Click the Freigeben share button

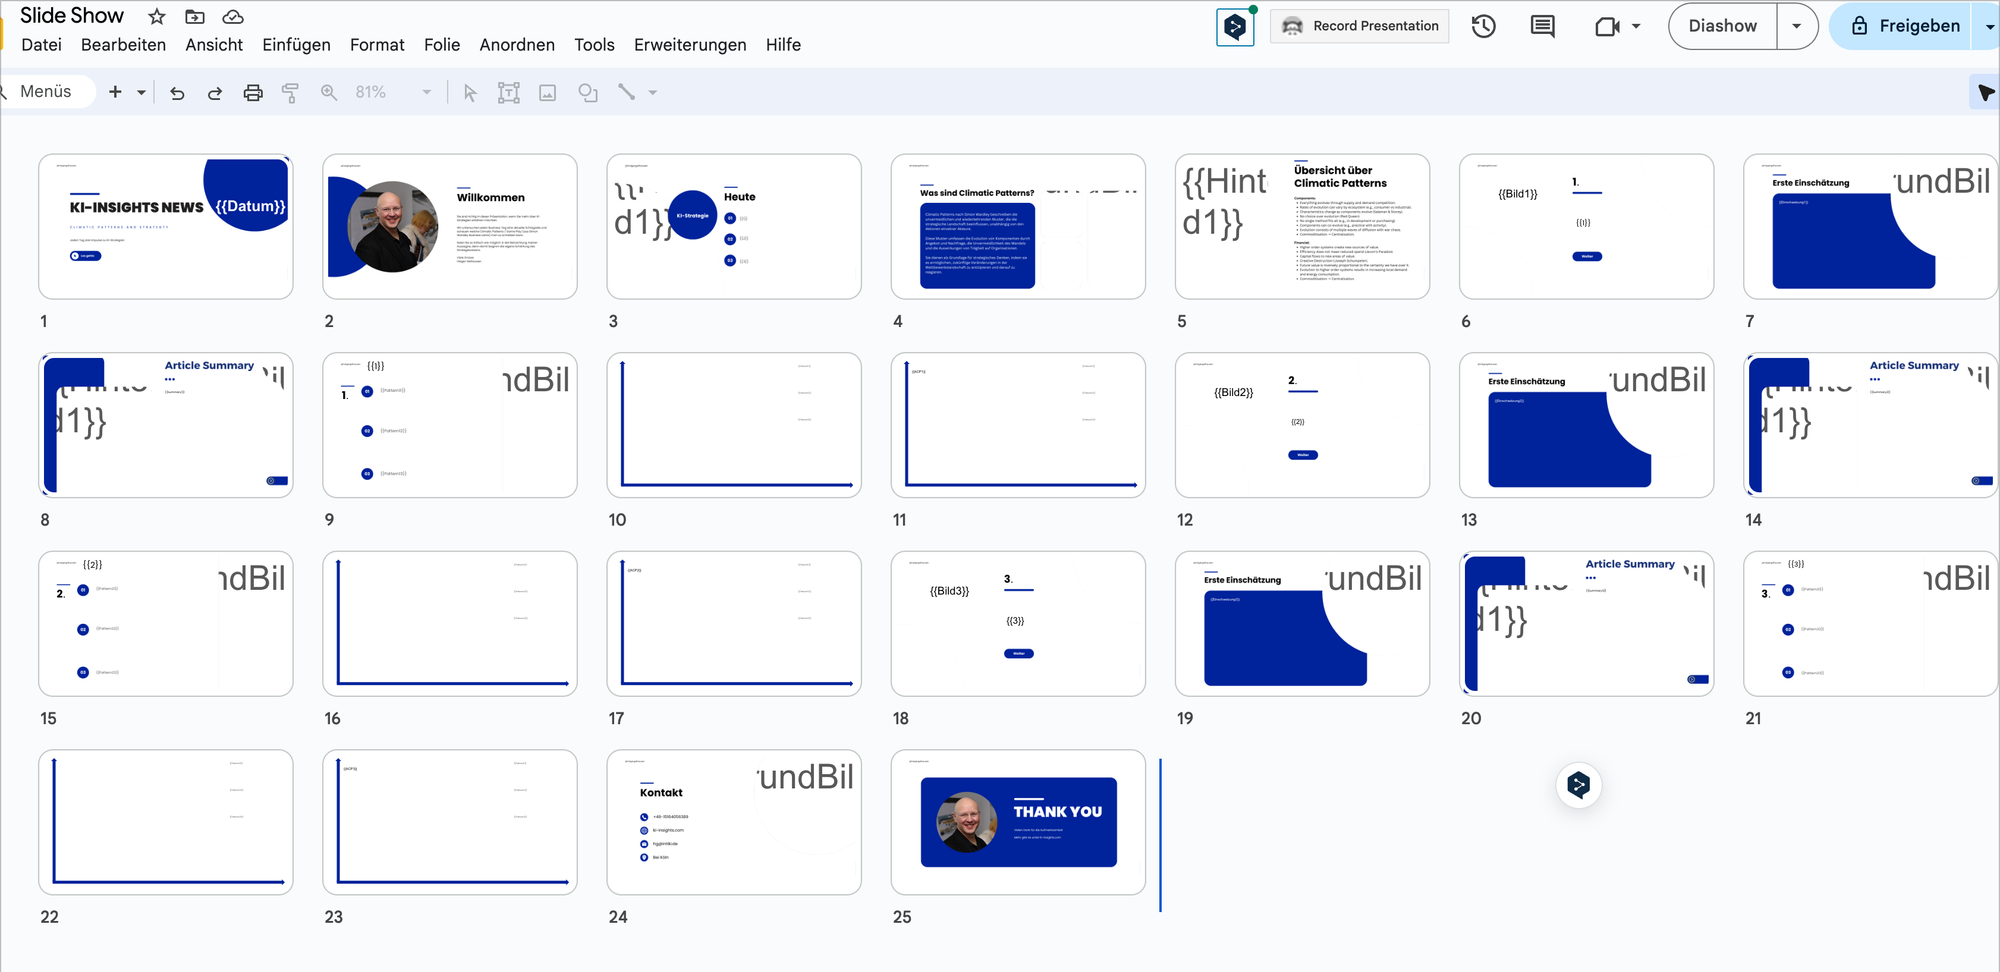[x=1904, y=26]
